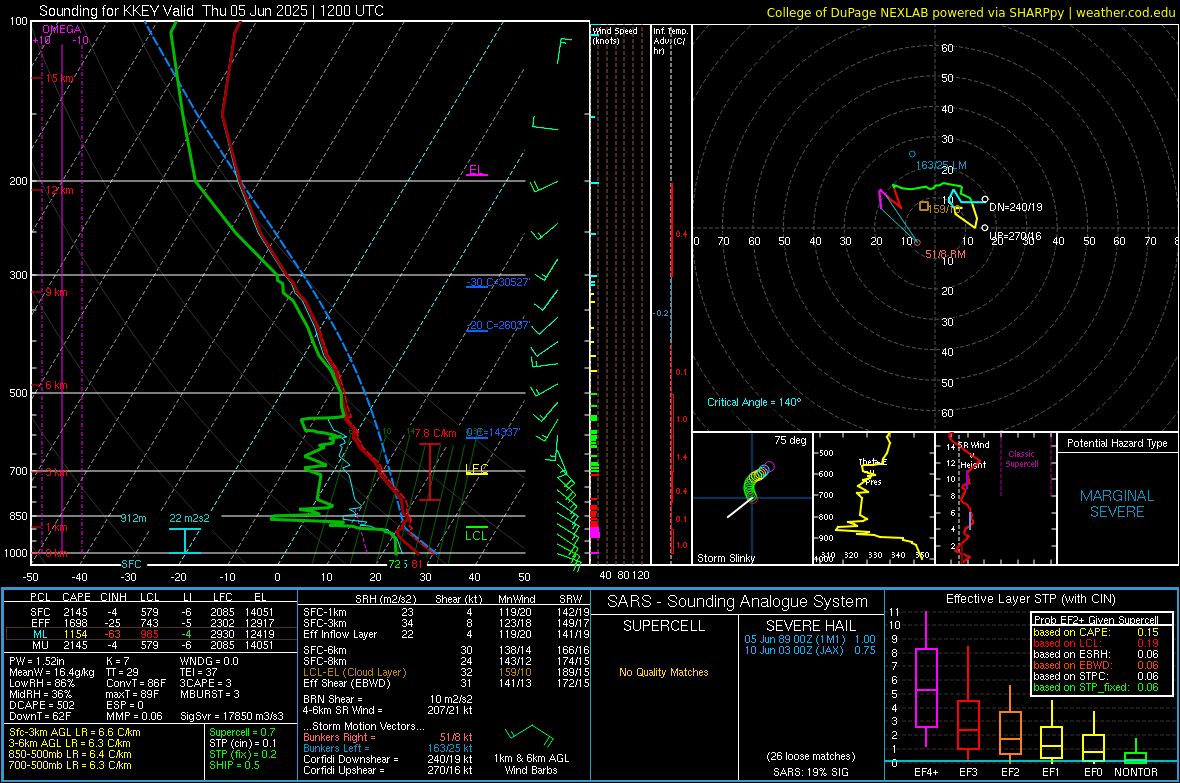Click the Supercell = 0.7 value
The image size is (1180, 783).
(242, 732)
